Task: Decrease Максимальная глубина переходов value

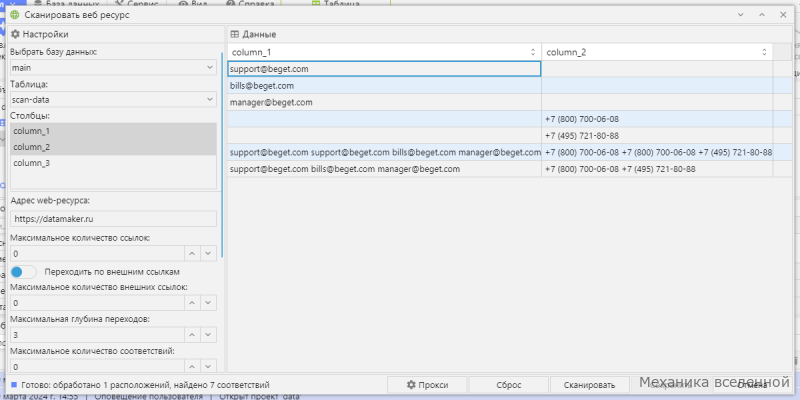Action: point(208,335)
